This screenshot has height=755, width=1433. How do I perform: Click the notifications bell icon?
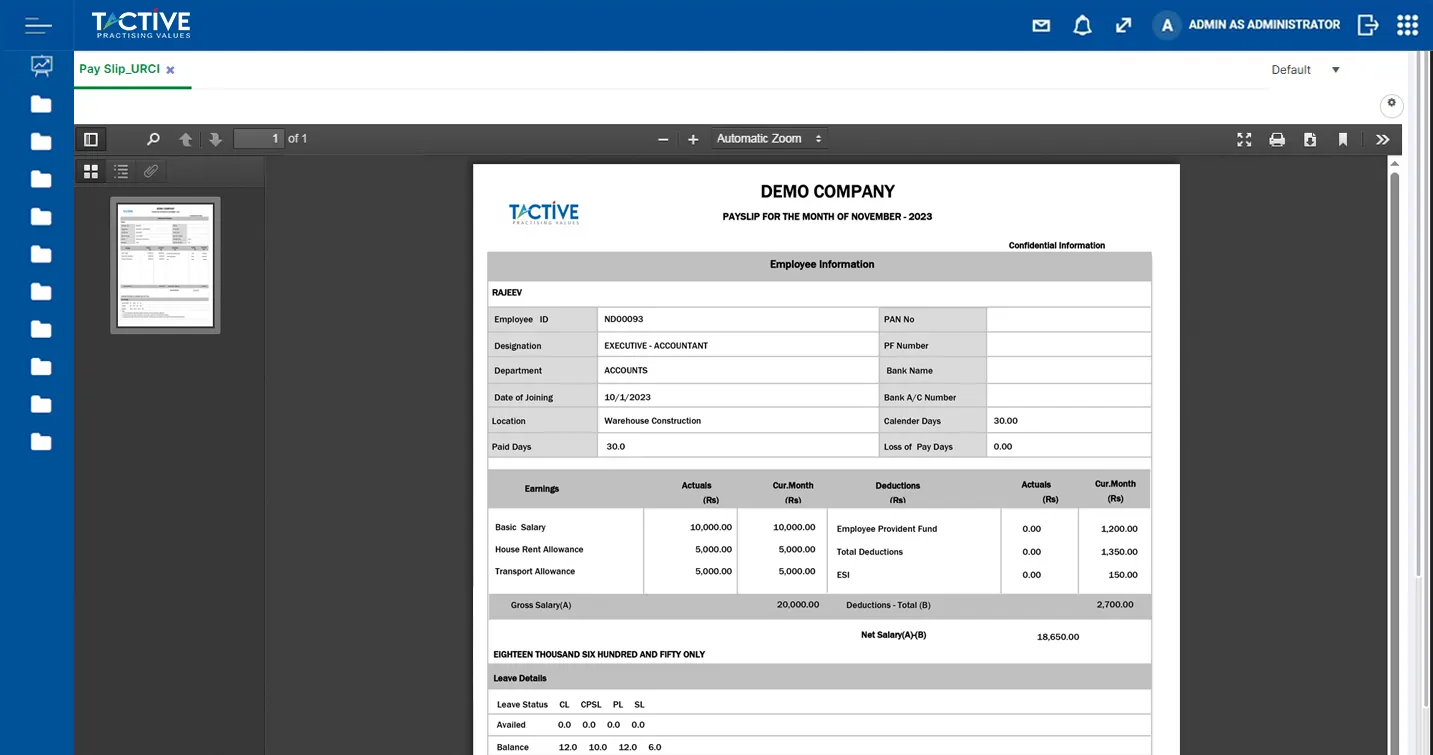point(1082,25)
